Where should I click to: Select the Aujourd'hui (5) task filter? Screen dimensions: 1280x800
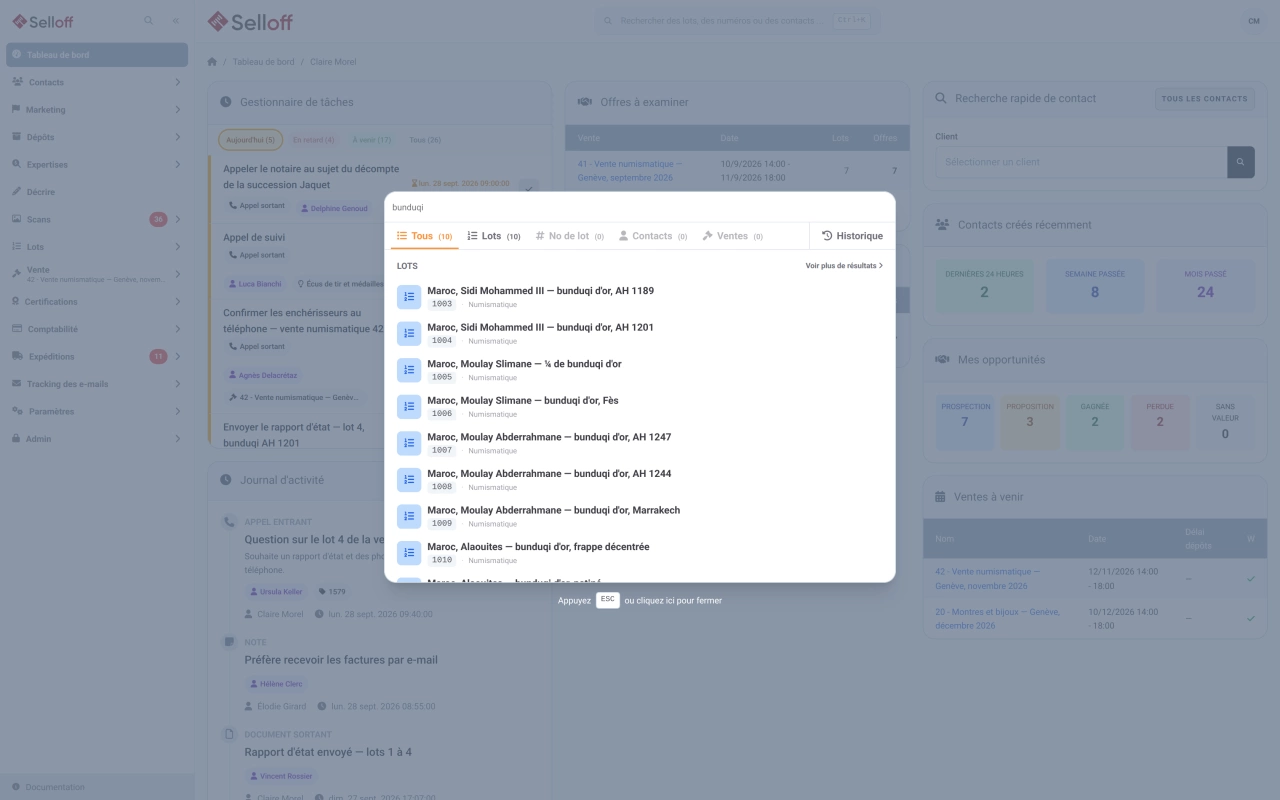(250, 140)
